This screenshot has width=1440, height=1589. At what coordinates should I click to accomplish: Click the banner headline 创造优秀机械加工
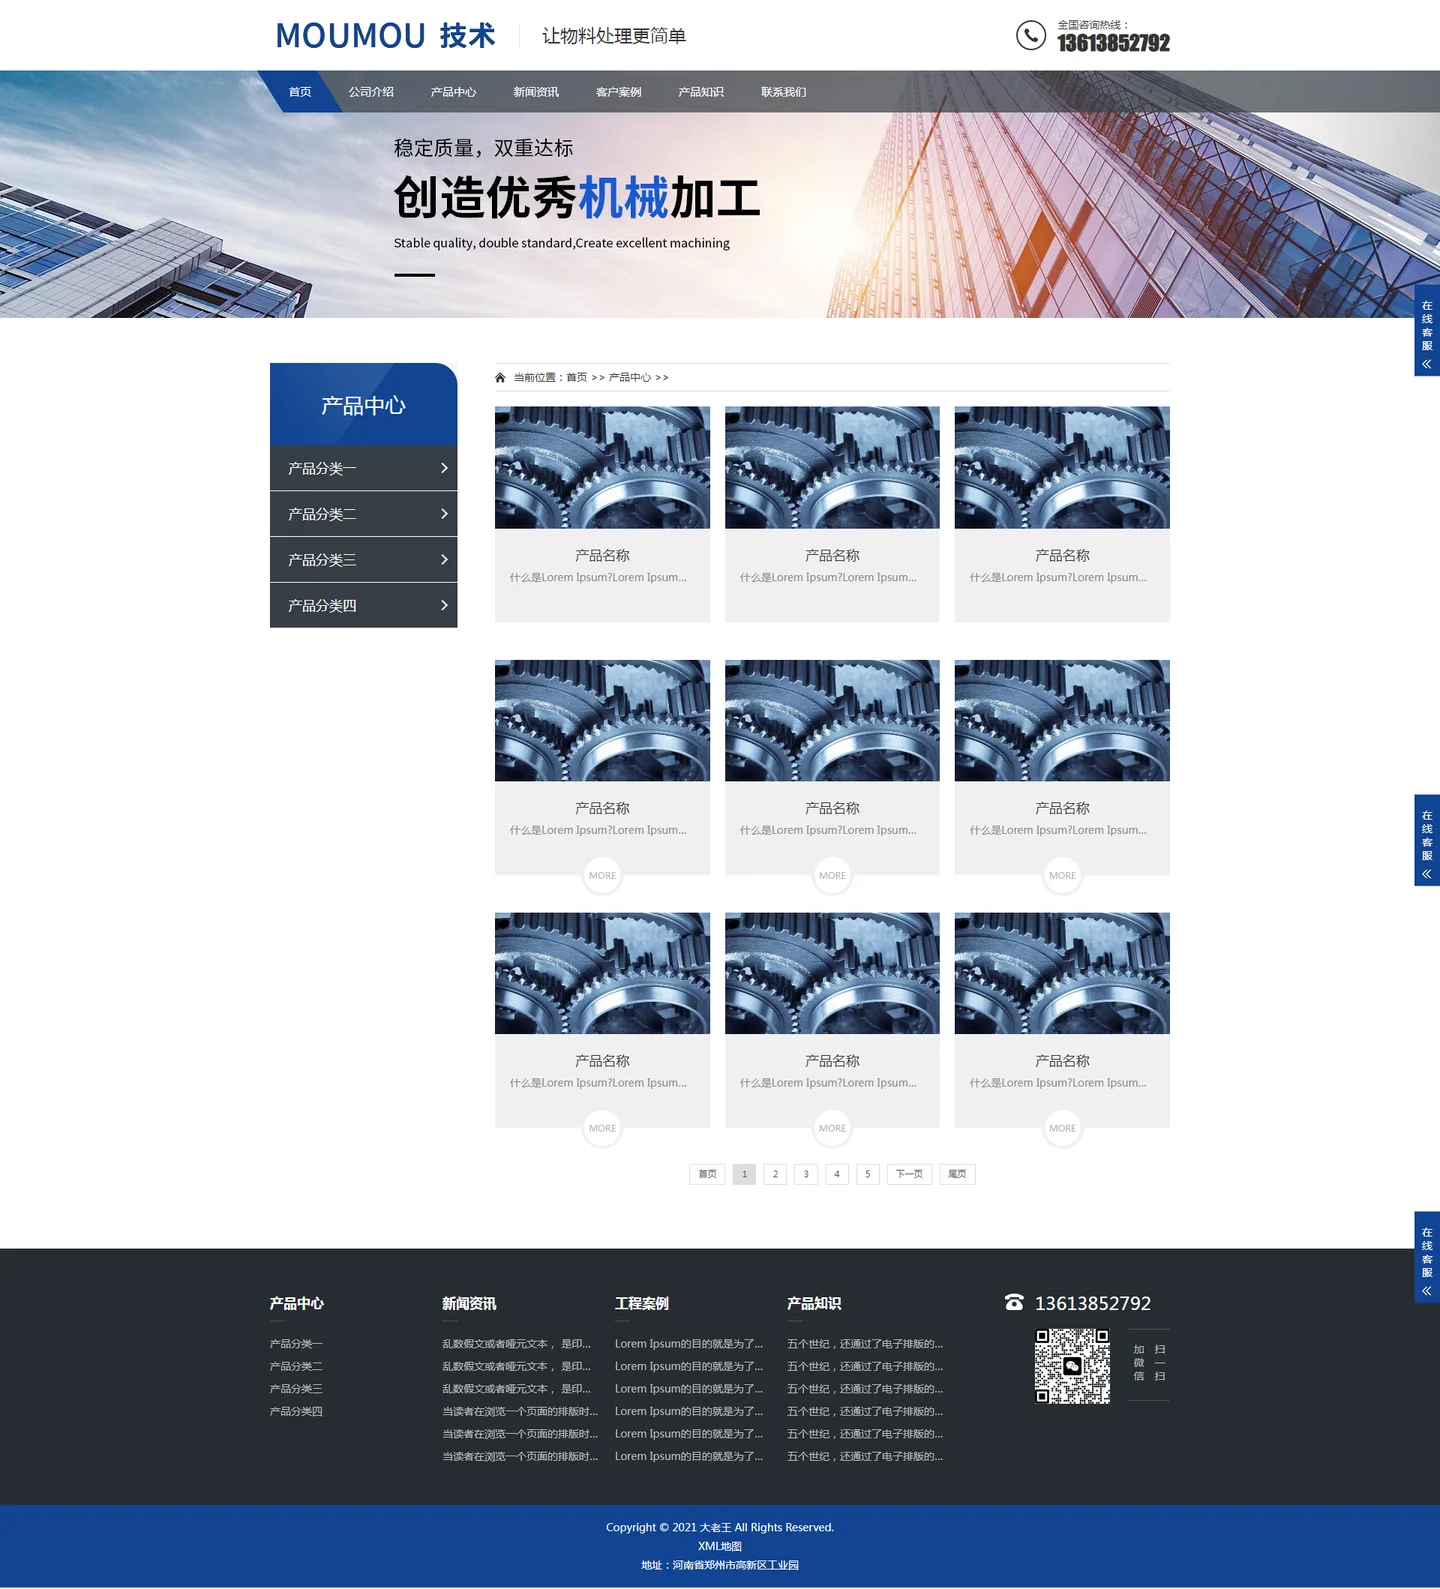tap(577, 198)
